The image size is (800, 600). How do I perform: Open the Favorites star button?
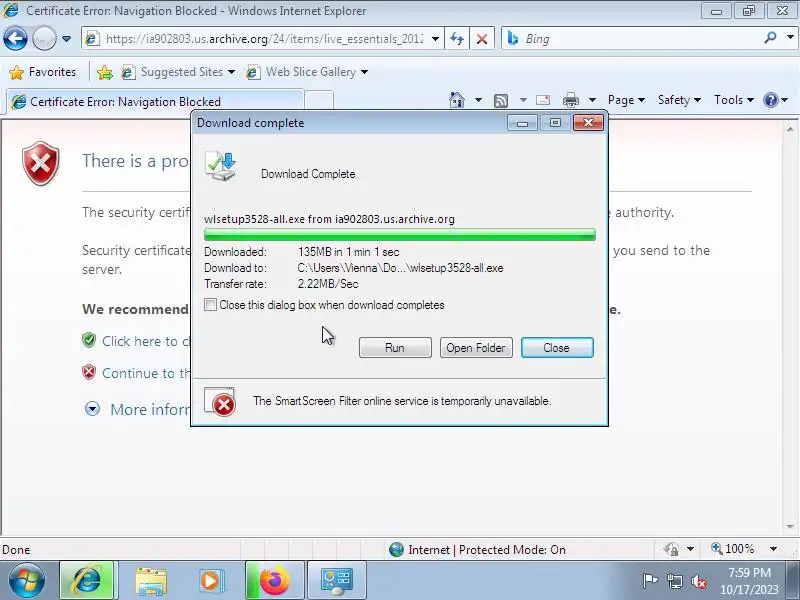42,72
